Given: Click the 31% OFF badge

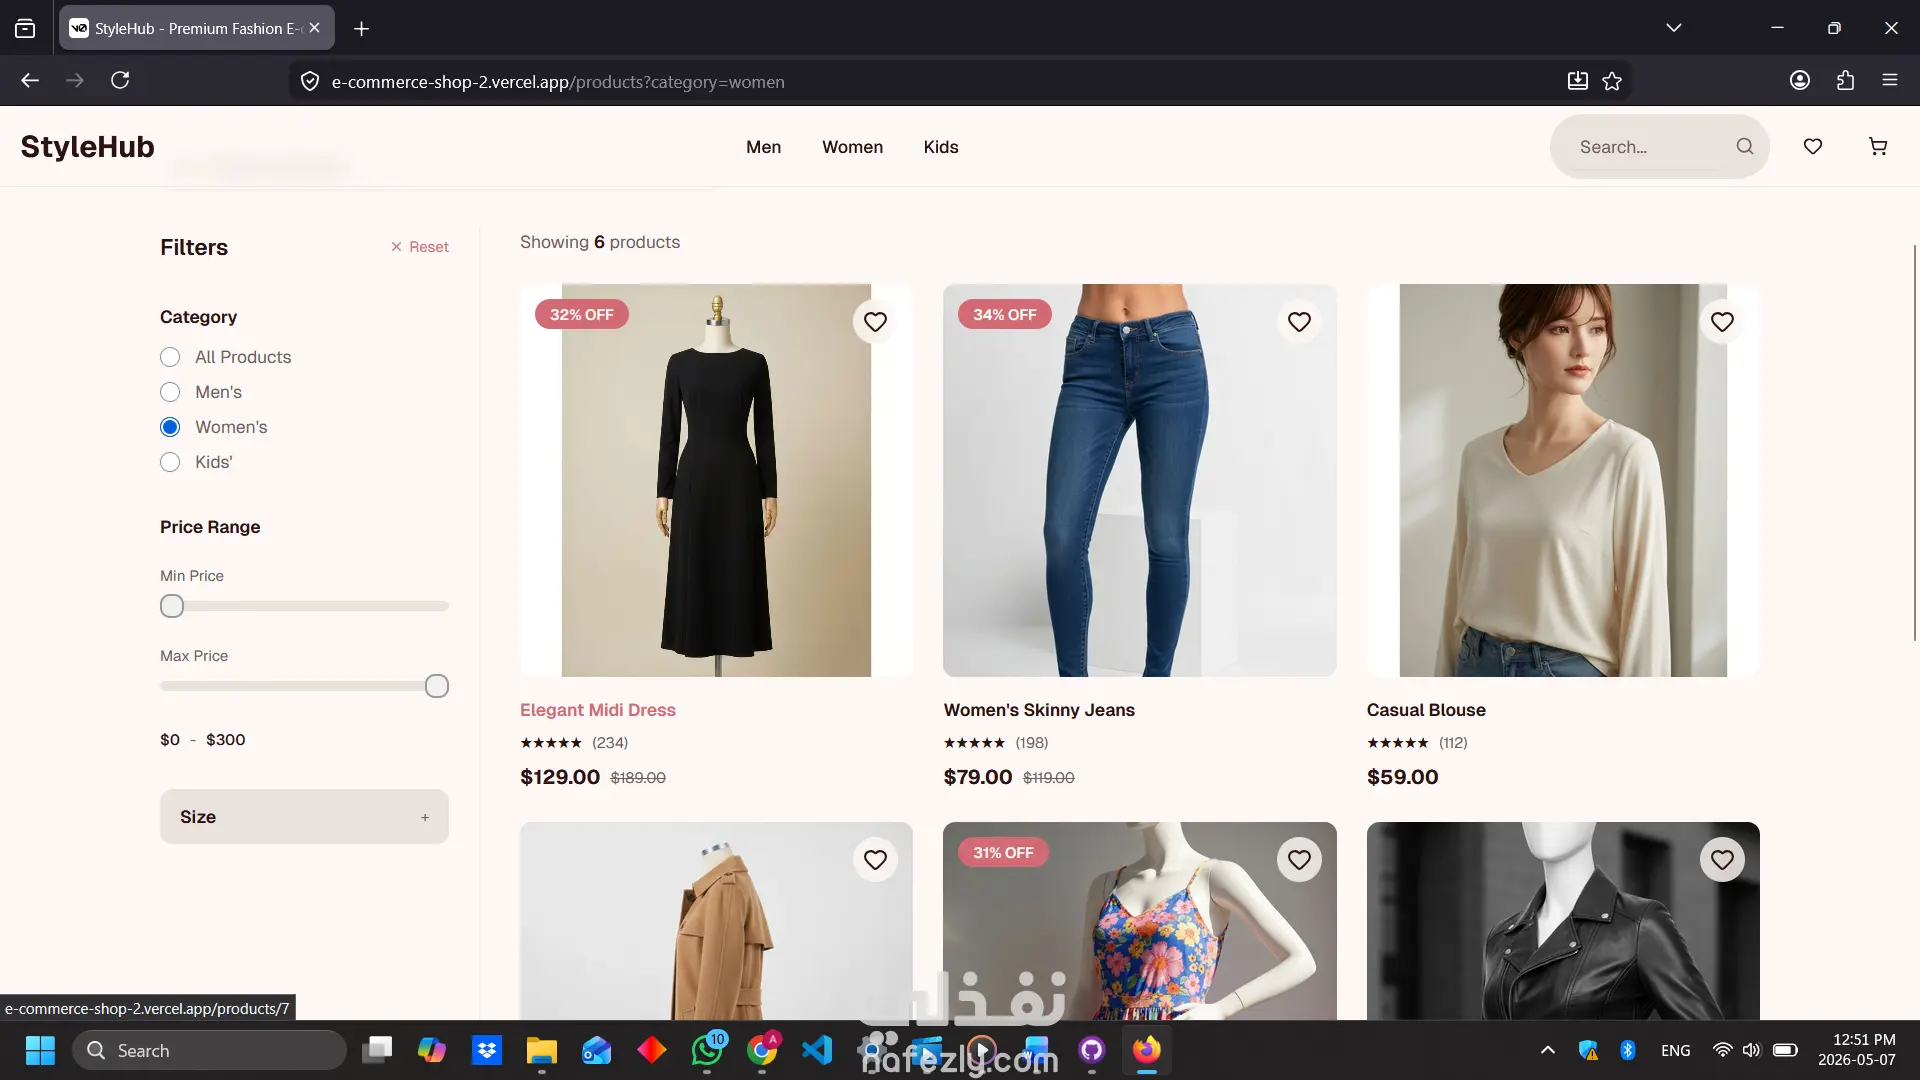Looking at the screenshot, I should [1003, 853].
